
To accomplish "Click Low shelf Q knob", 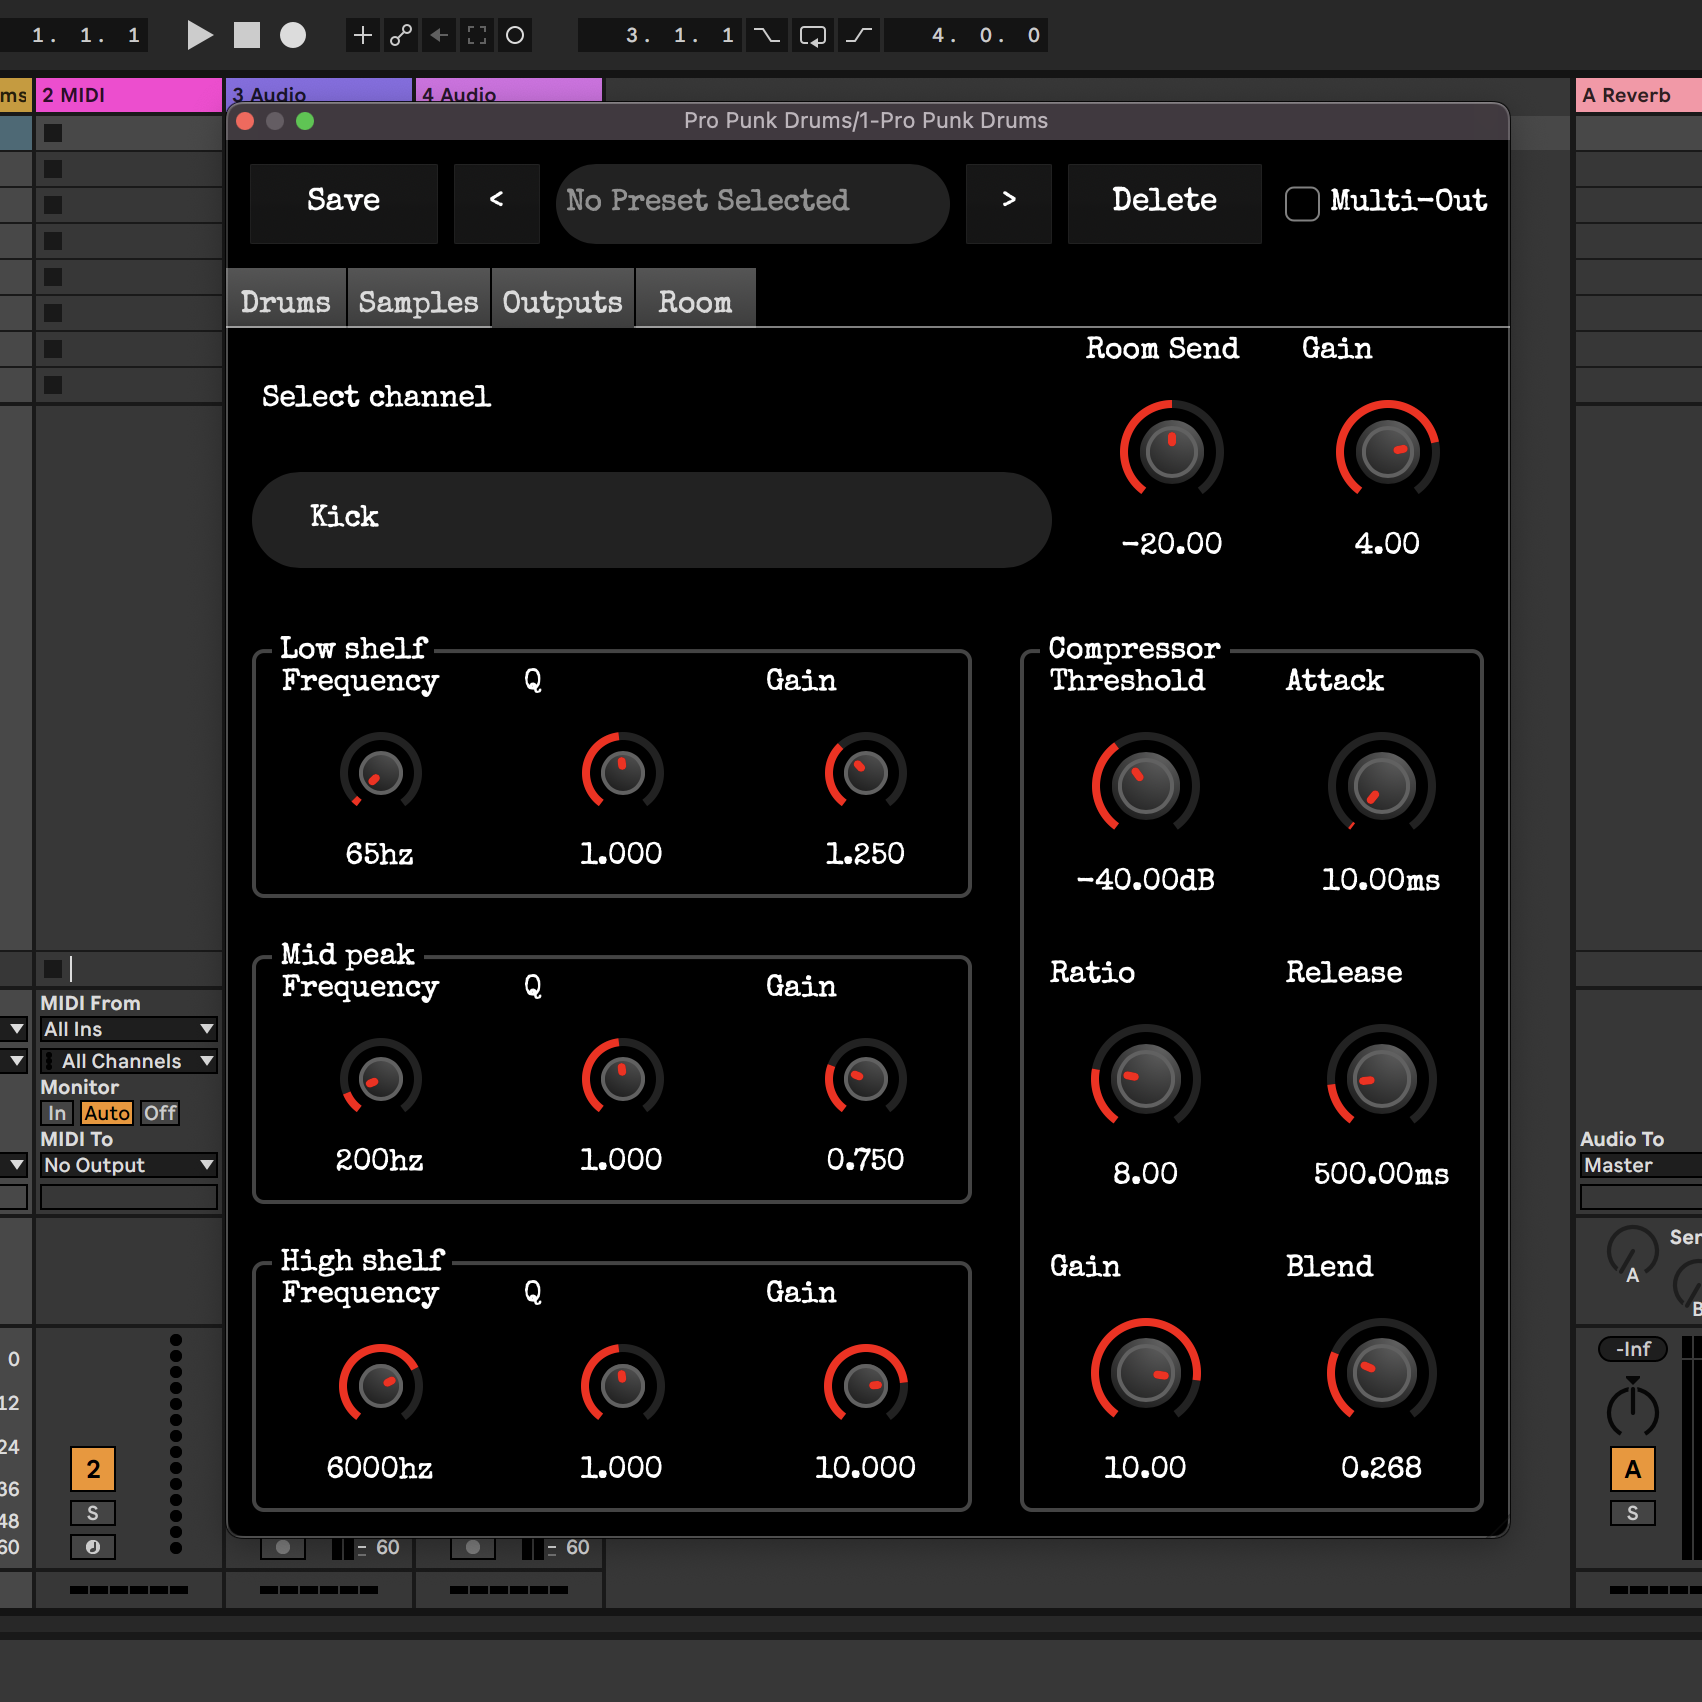I will pos(622,773).
